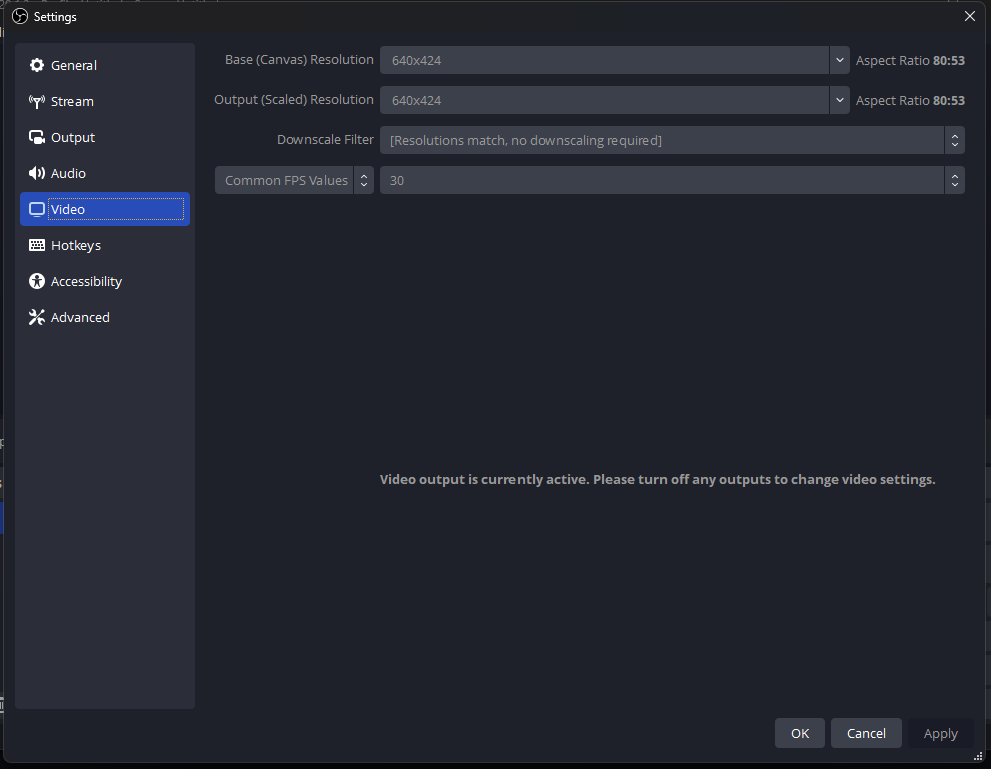This screenshot has height=769, width=991.
Task: Click the Accessibility person icon
Action: click(x=37, y=281)
